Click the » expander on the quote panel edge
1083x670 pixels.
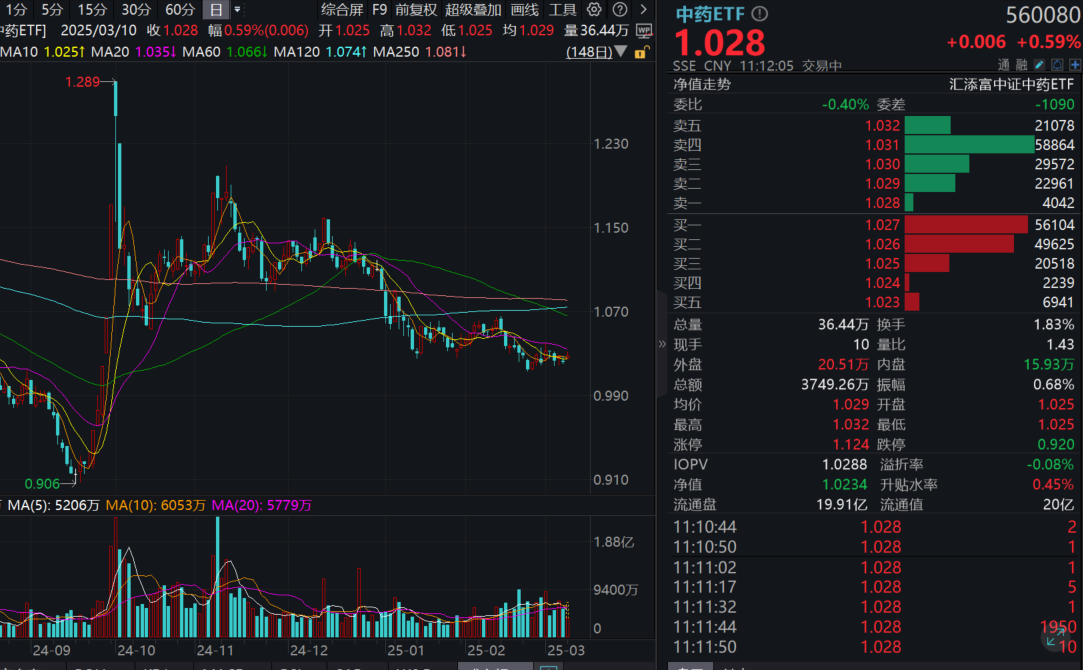pos(660,342)
